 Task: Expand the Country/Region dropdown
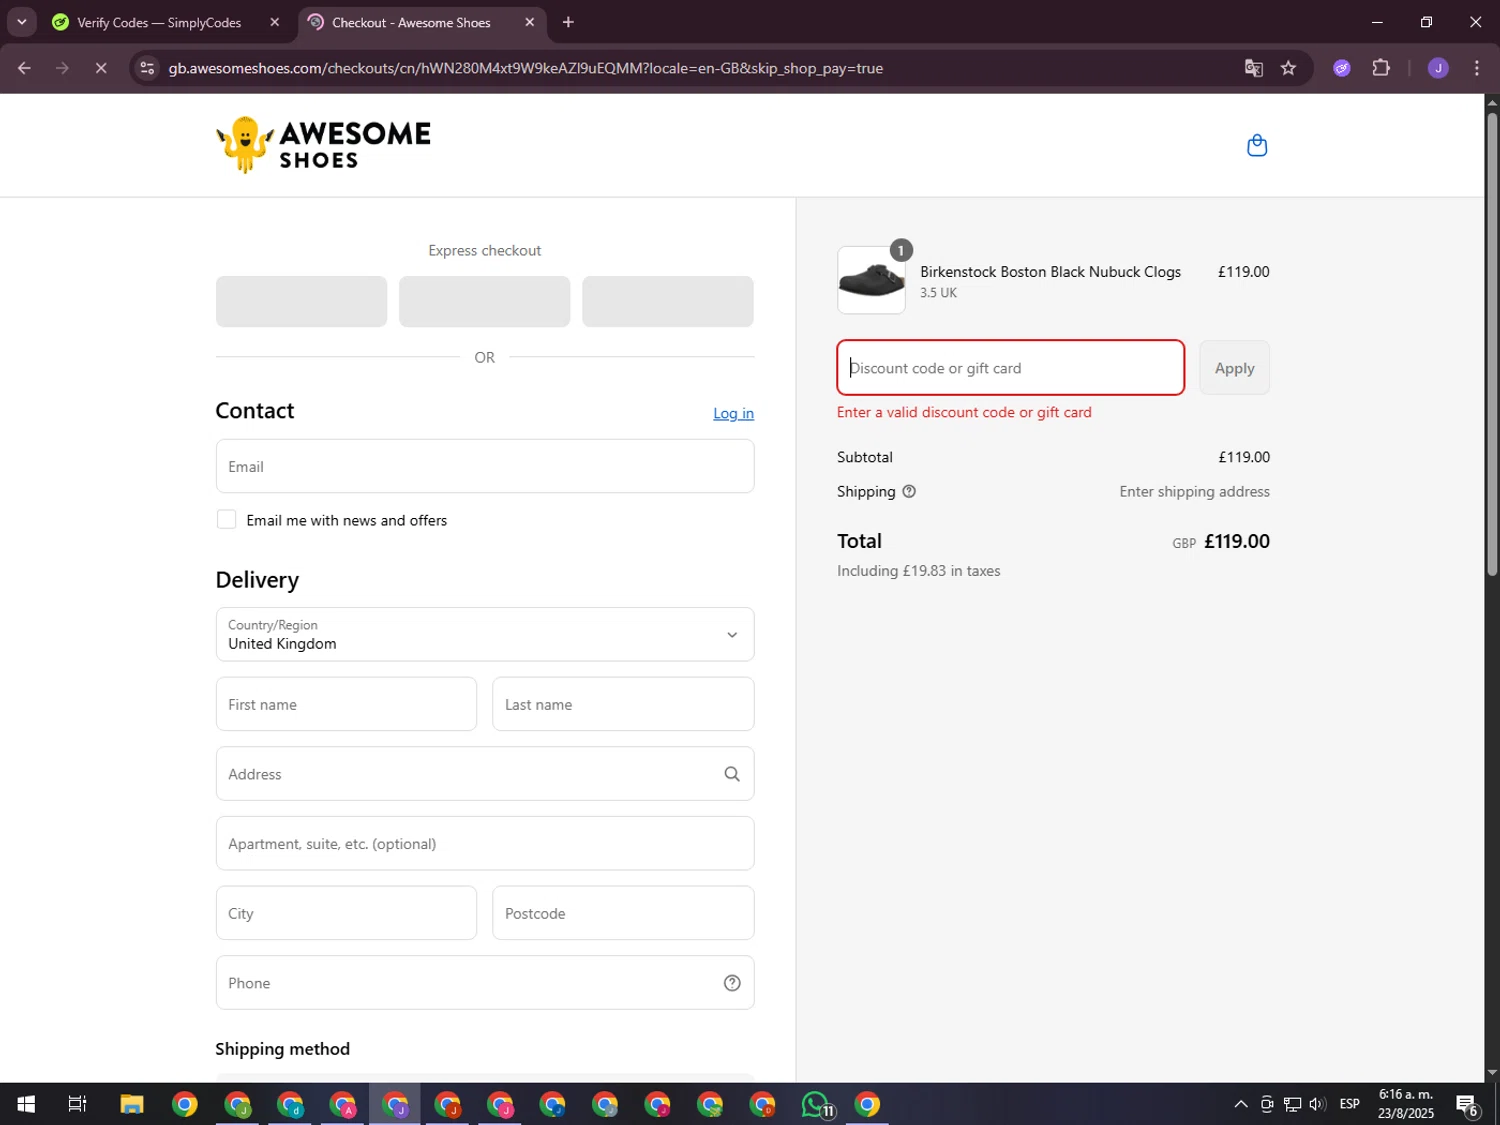pyautogui.click(x=485, y=634)
